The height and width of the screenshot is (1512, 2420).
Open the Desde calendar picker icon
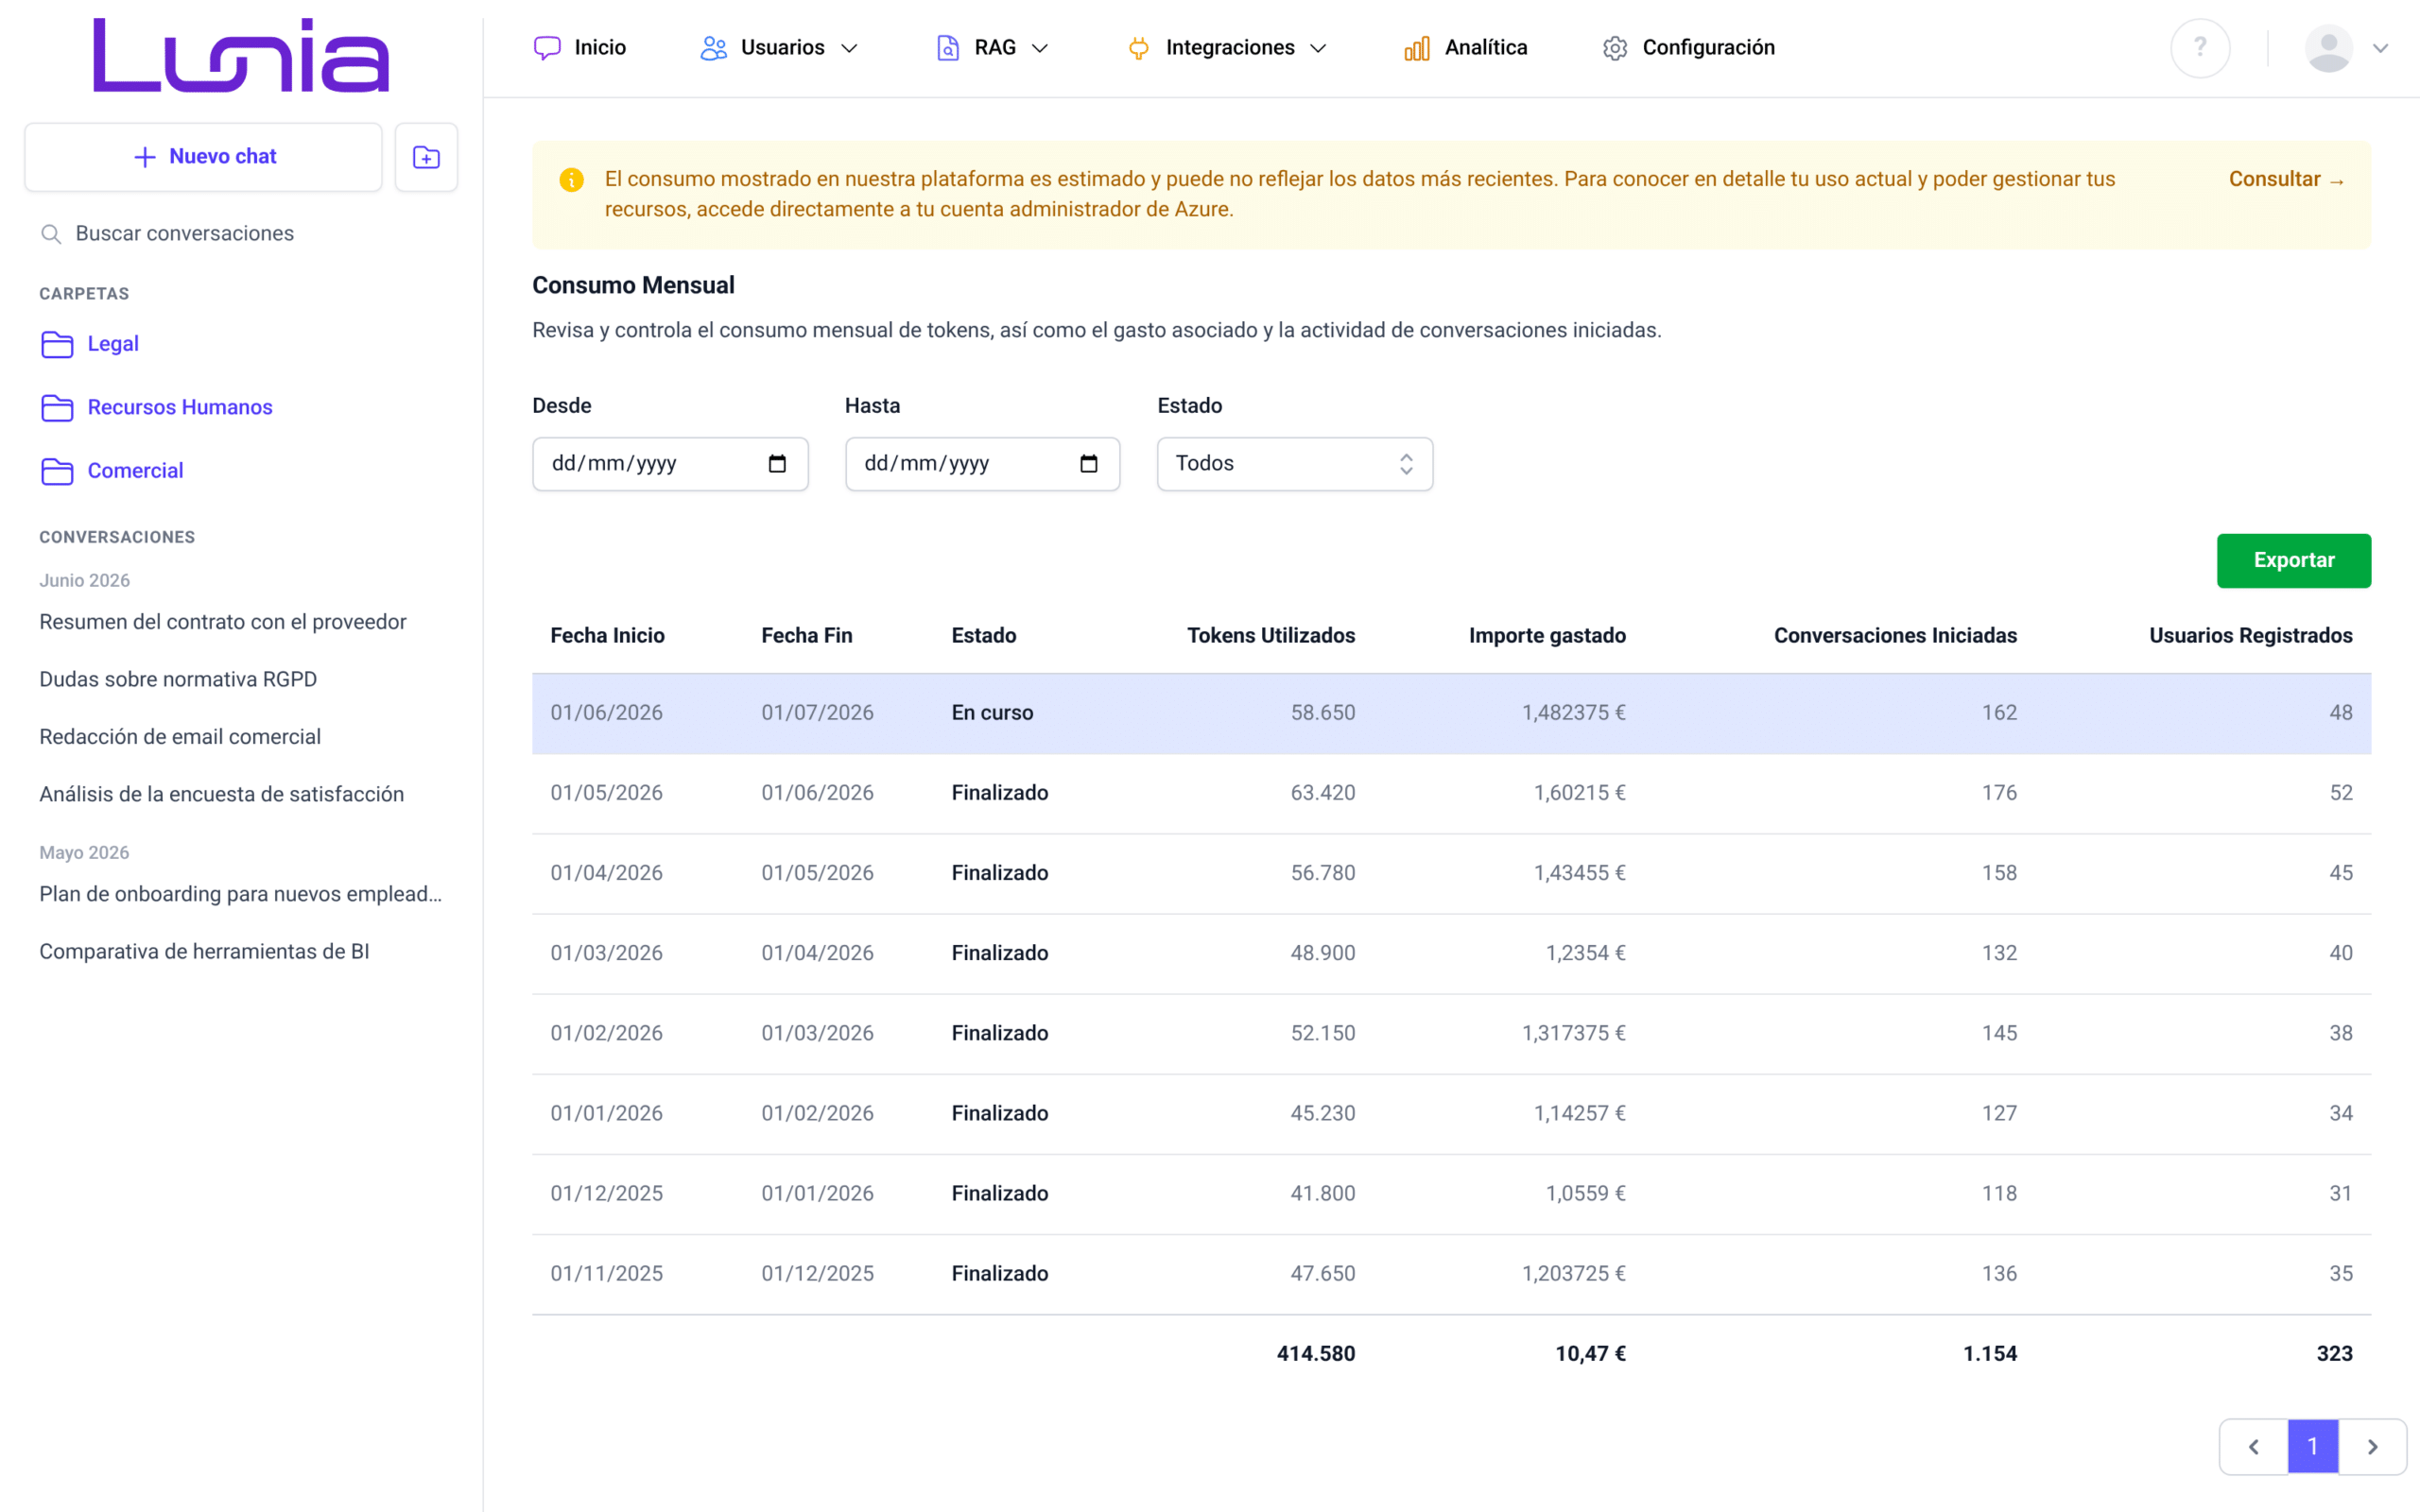[x=777, y=464]
